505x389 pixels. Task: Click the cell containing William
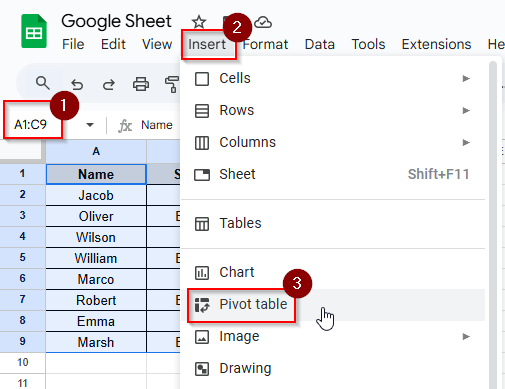pos(96,258)
